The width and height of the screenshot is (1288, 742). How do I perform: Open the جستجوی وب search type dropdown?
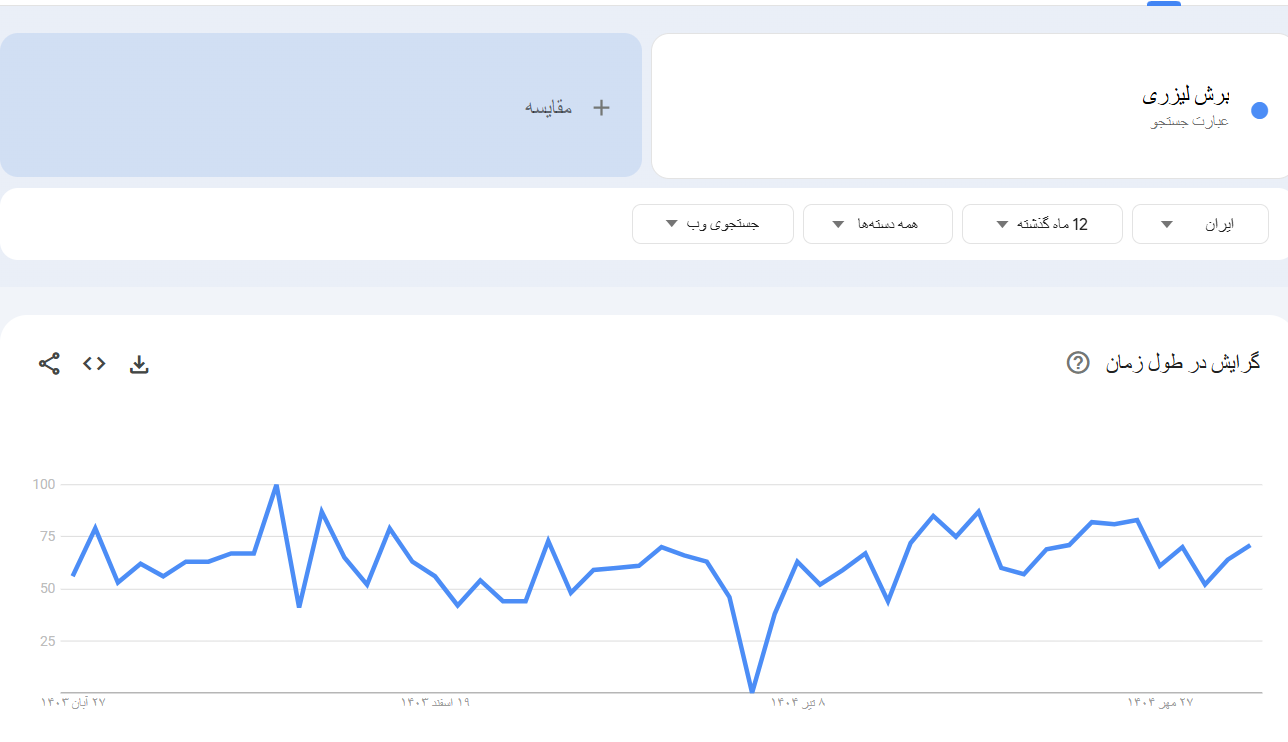pyautogui.click(x=712, y=224)
